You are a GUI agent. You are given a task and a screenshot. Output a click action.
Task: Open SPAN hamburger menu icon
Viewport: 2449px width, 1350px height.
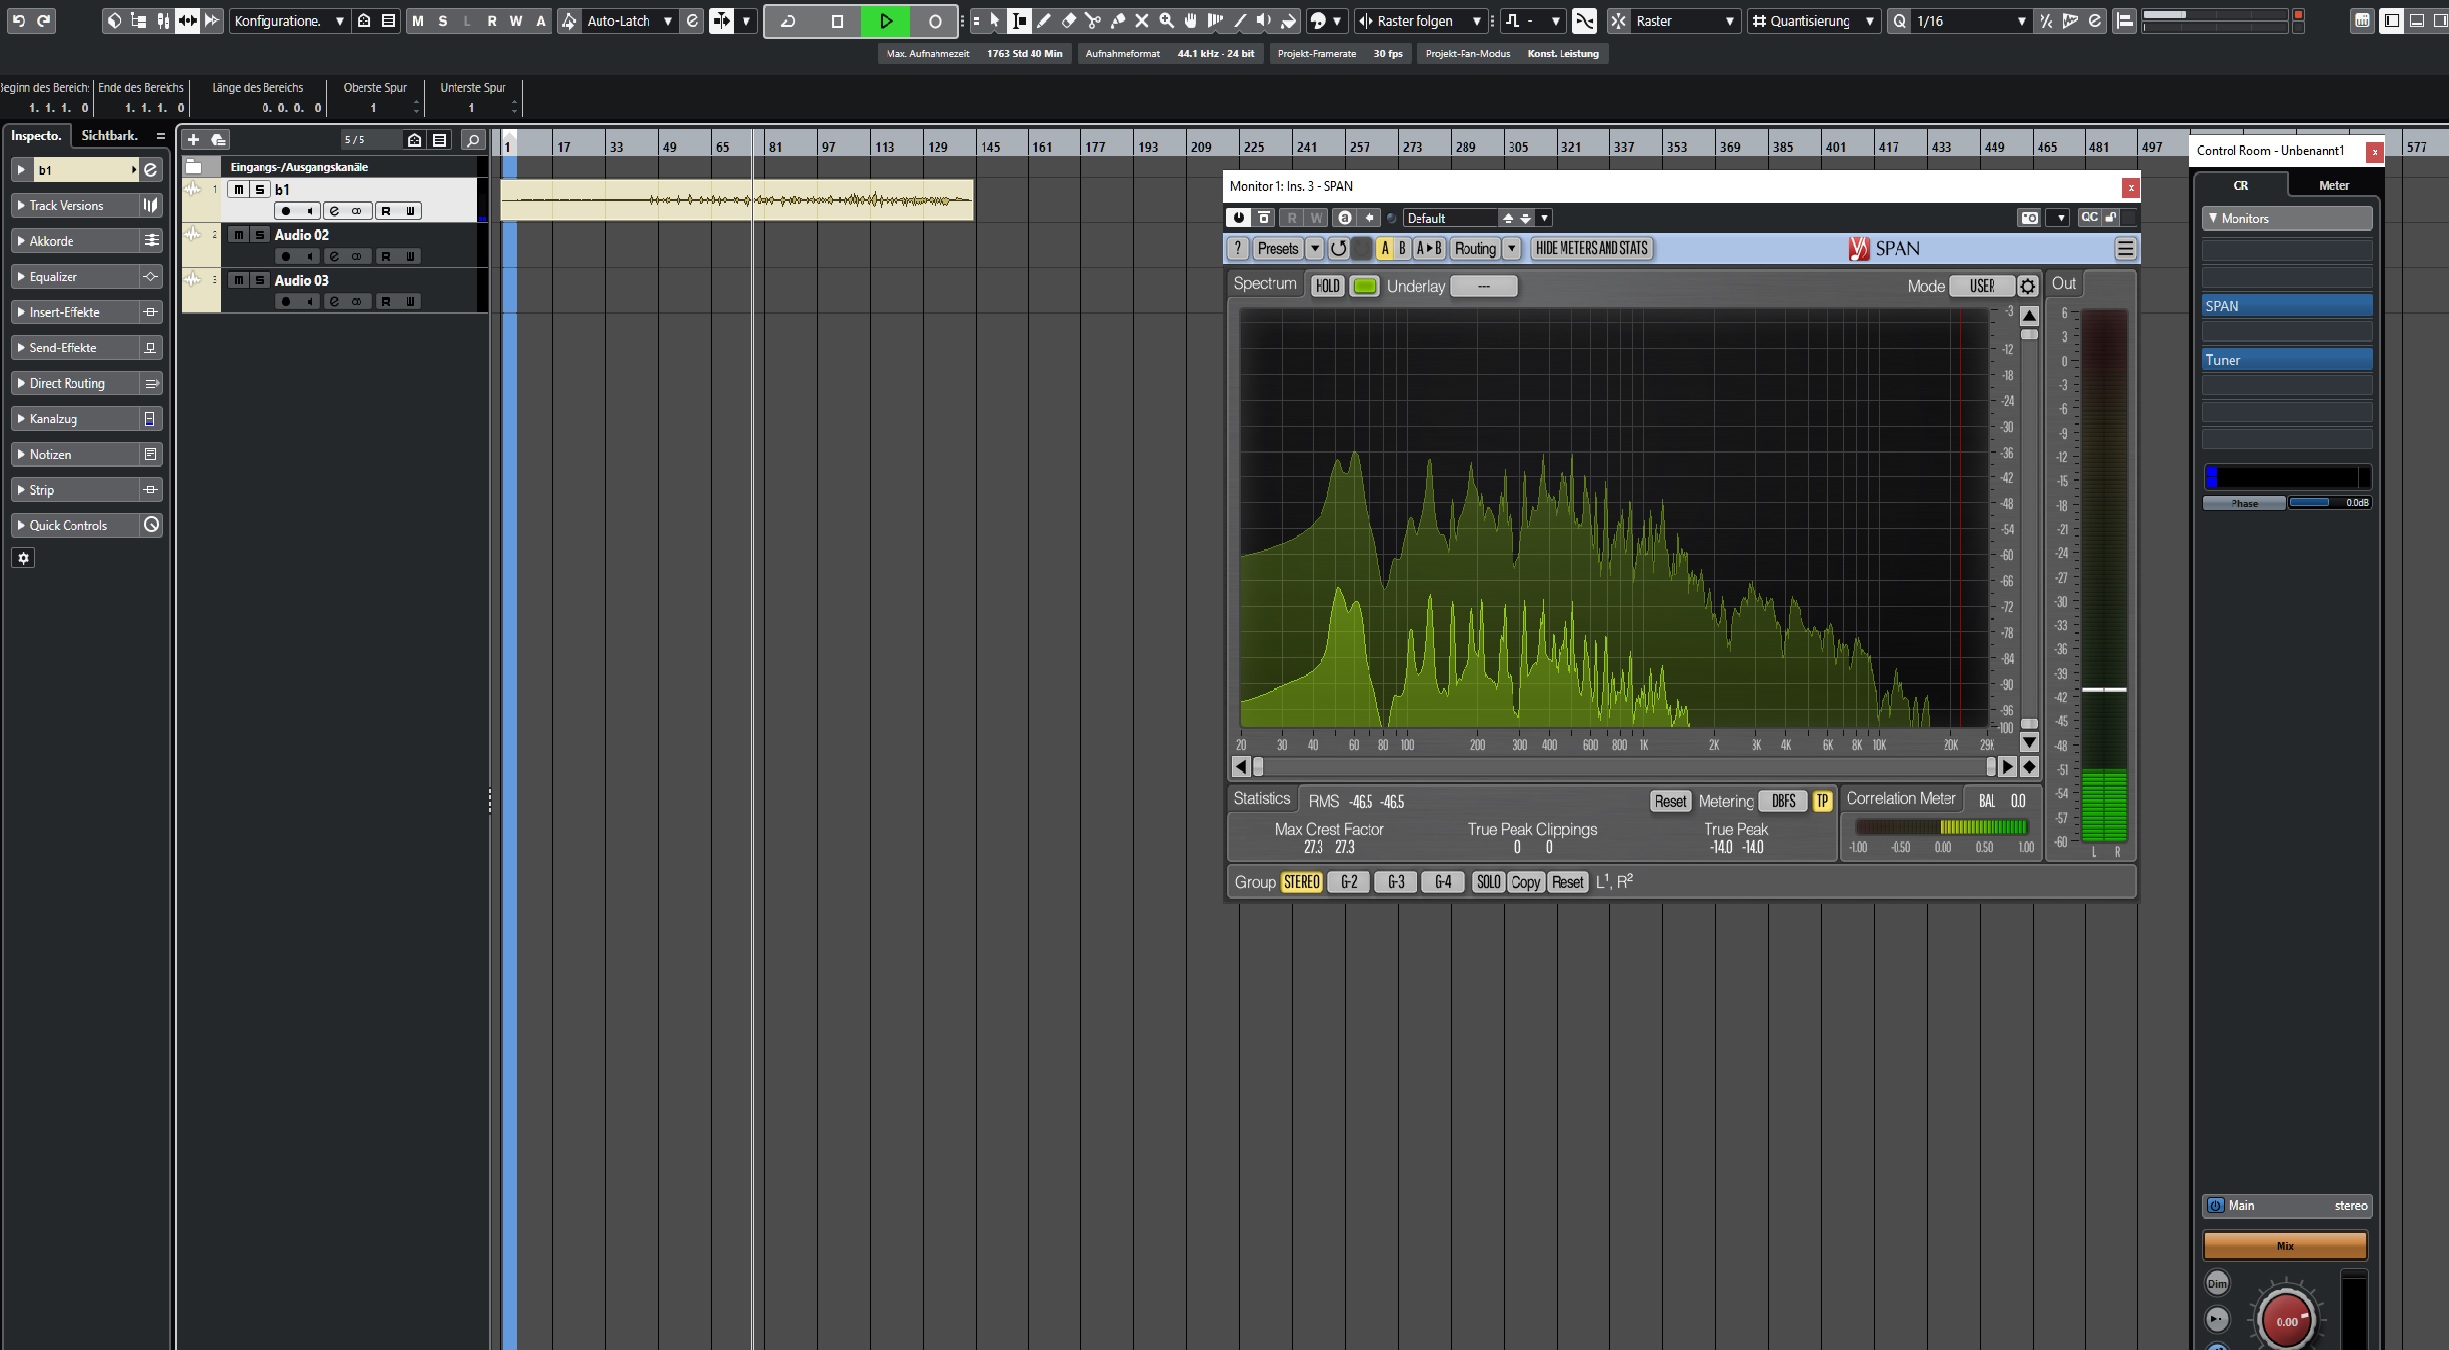[x=2125, y=249]
